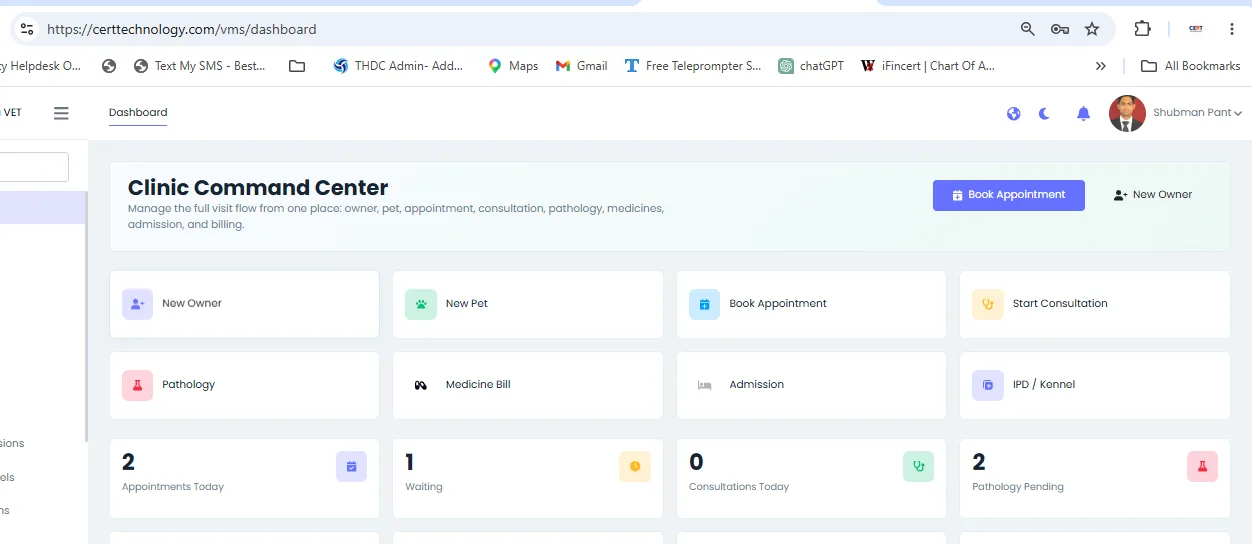Expand the Shubman Pant user dropdown

[x=1197, y=113]
